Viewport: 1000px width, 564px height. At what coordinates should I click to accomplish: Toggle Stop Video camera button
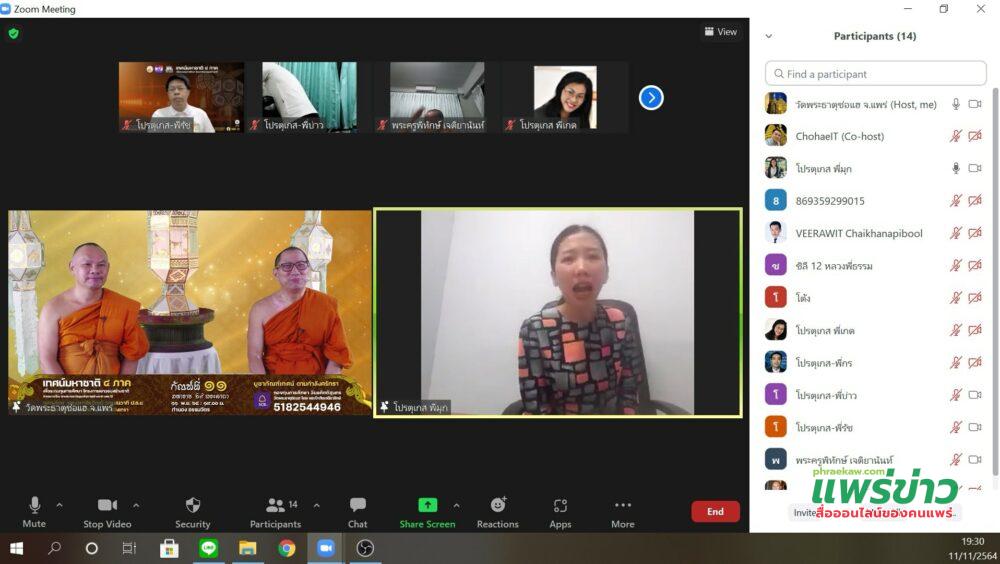pyautogui.click(x=107, y=506)
